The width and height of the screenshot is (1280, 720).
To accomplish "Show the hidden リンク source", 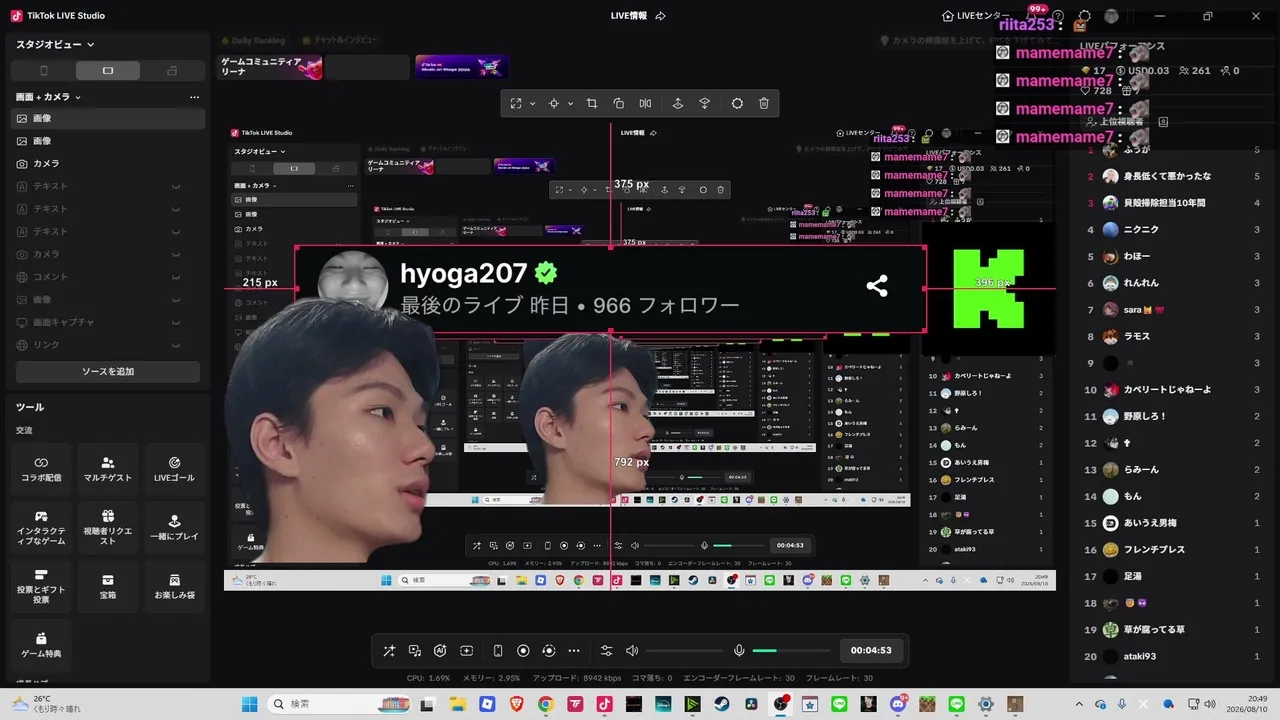I will (x=176, y=345).
